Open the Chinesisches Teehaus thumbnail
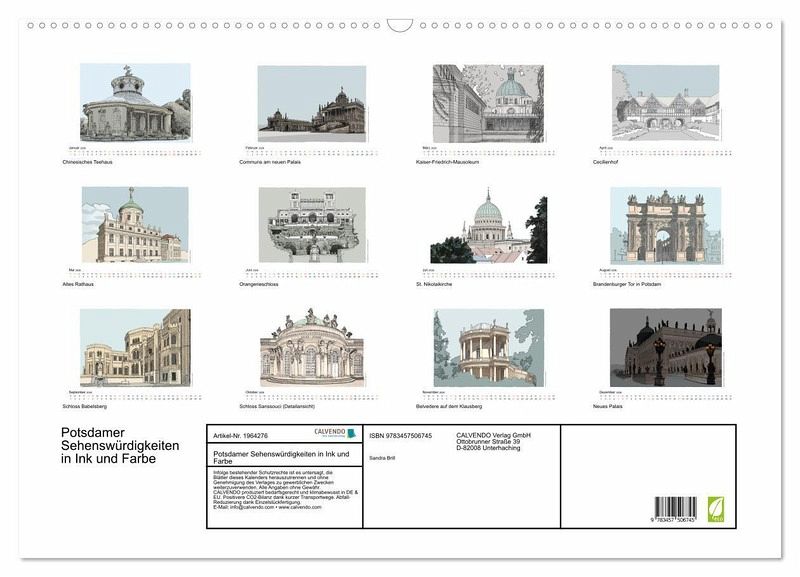Image resolution: width=800 pixels, height=577 pixels. pos(135,102)
